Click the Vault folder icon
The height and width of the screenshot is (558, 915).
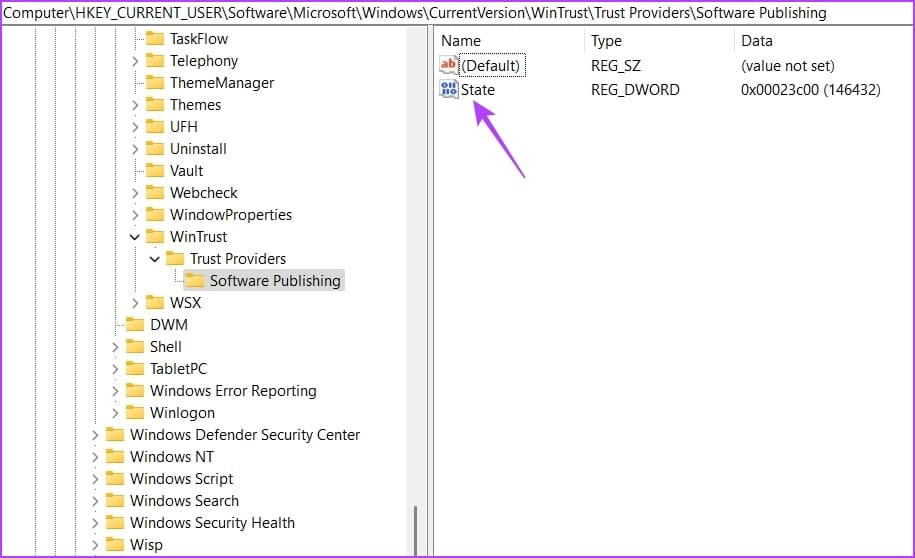tap(155, 170)
